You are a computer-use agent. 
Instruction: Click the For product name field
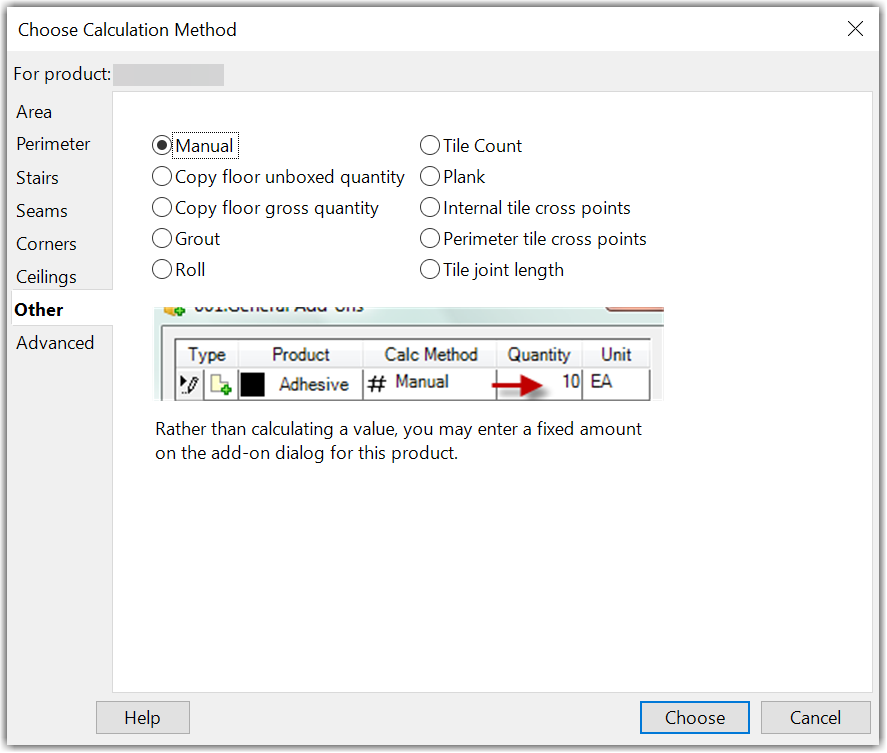pyautogui.click(x=169, y=75)
